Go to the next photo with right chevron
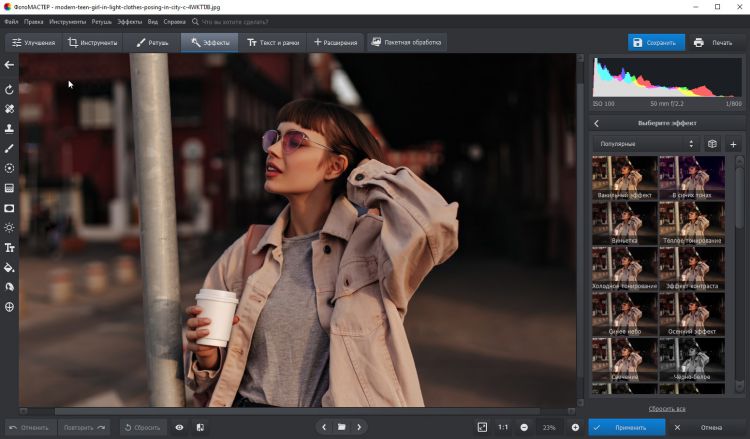750x439 pixels. [360, 427]
